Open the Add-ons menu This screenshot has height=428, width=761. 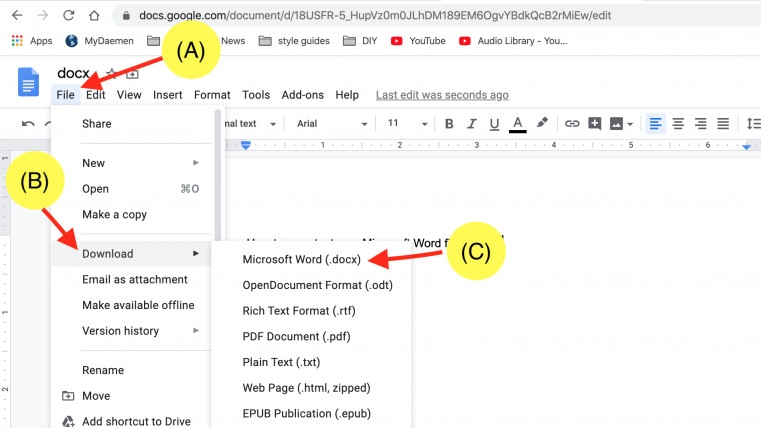click(x=302, y=95)
